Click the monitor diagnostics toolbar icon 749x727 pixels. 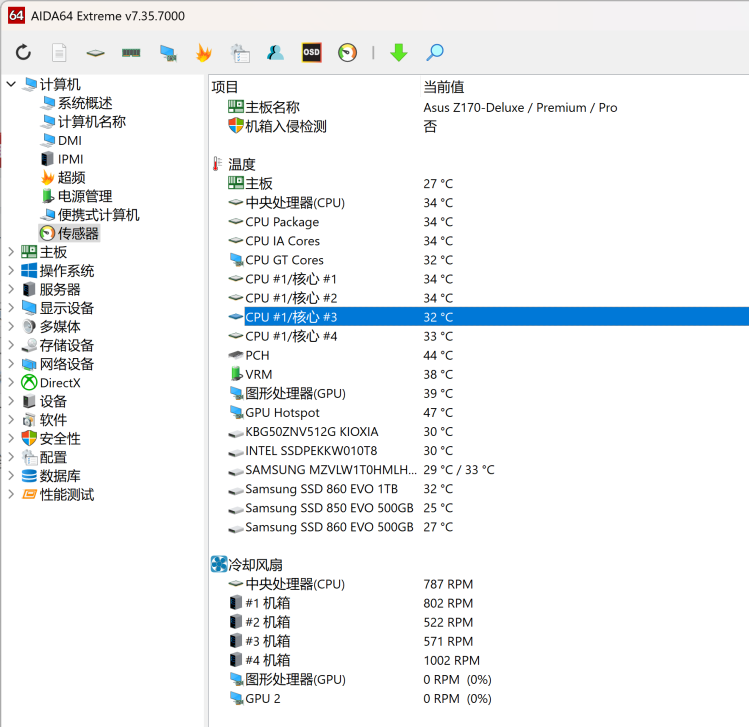coord(168,53)
